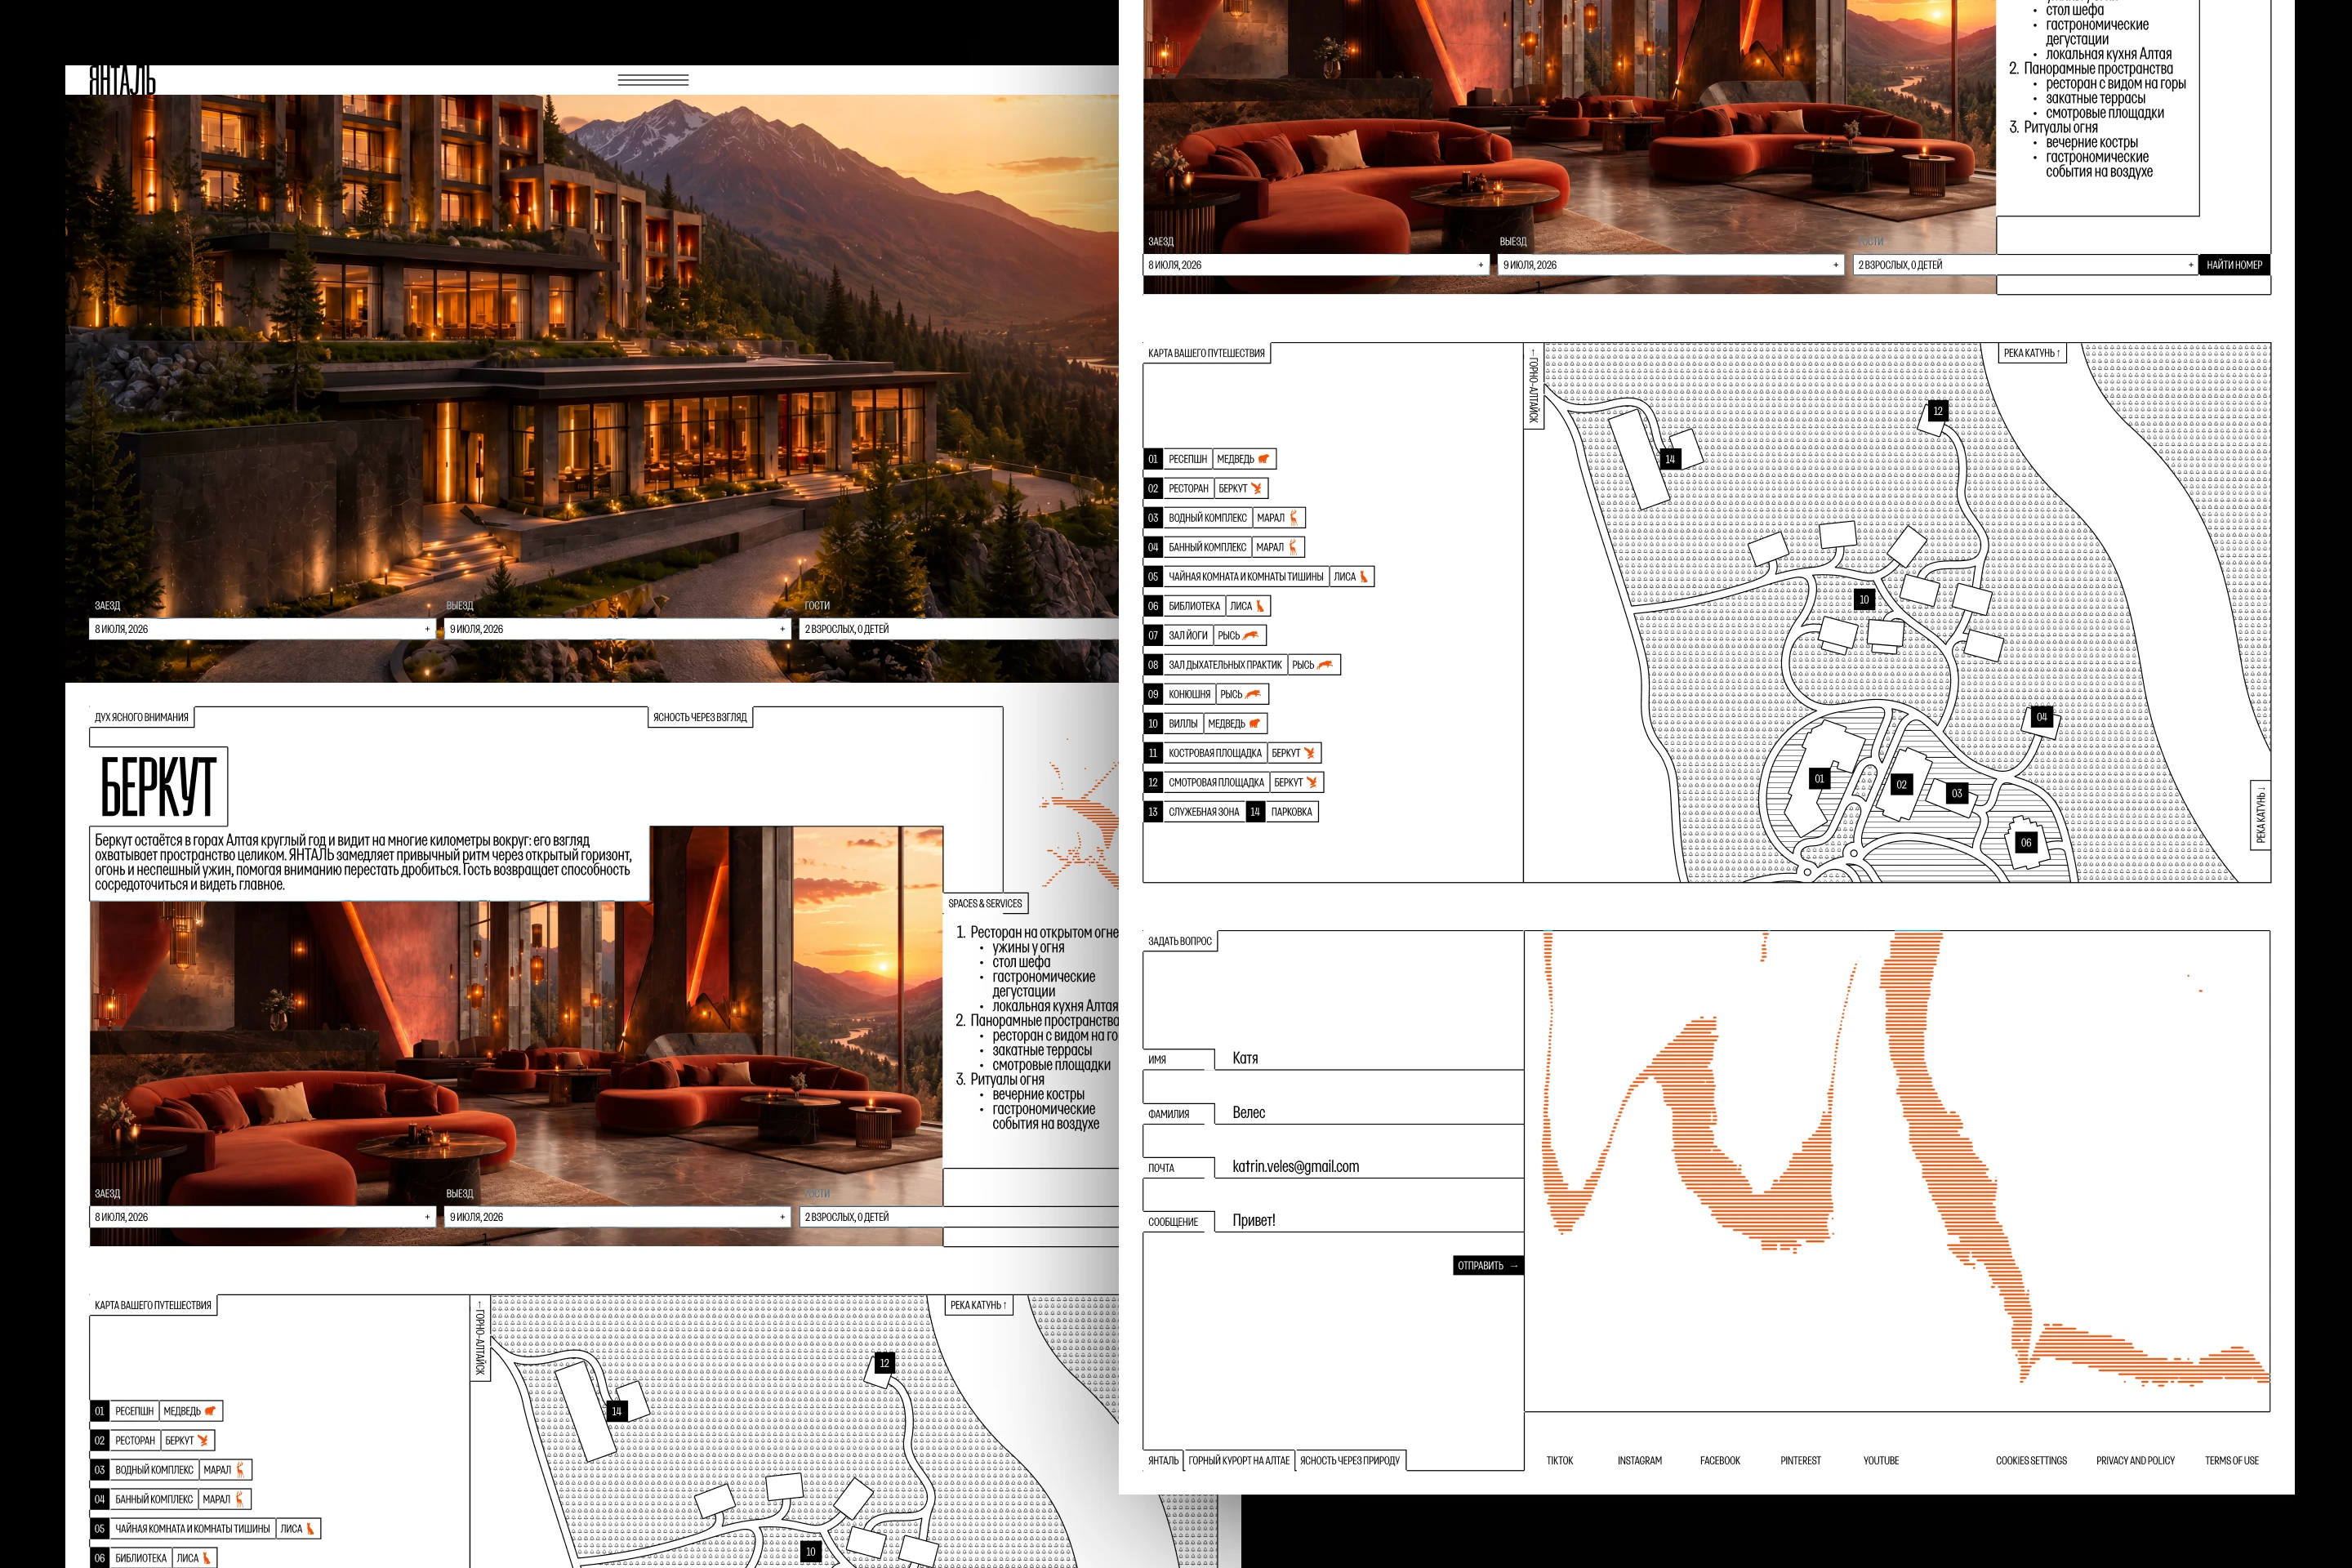
Task: Select the ЯСНОСТЬ ЧЕРЕЗ ВЗГЛЯД tab
Action: pos(700,717)
